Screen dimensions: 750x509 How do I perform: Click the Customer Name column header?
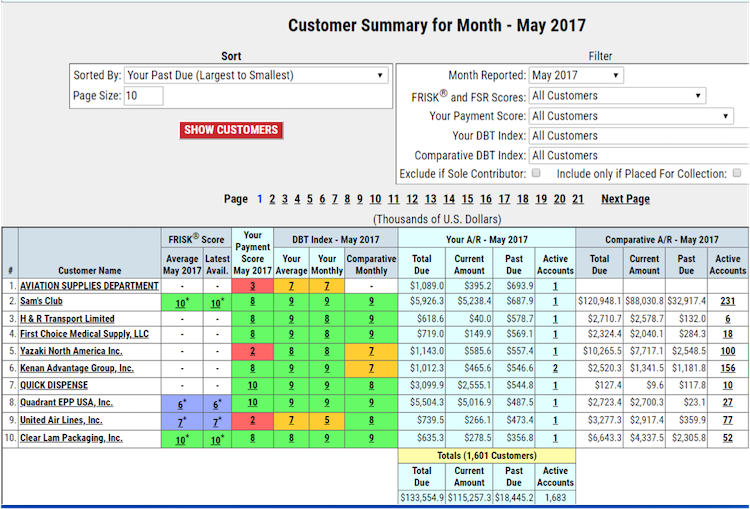[89, 271]
